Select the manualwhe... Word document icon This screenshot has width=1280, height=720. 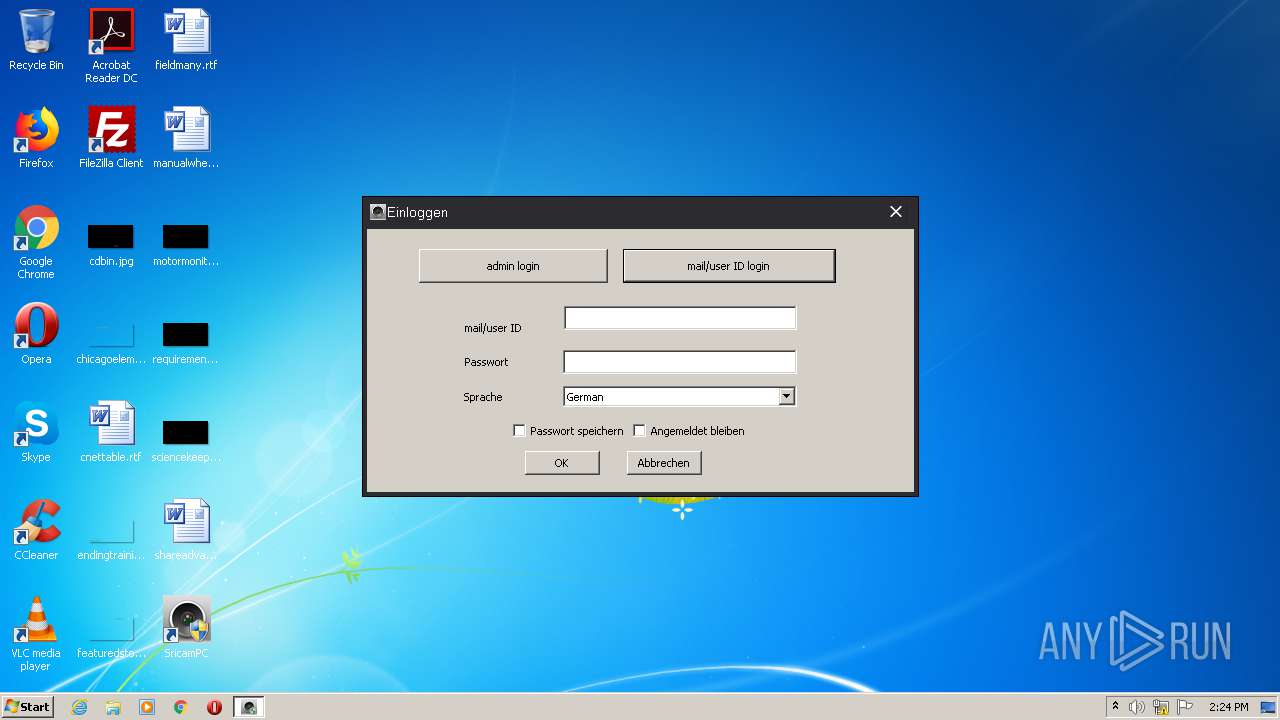pyautogui.click(x=186, y=138)
